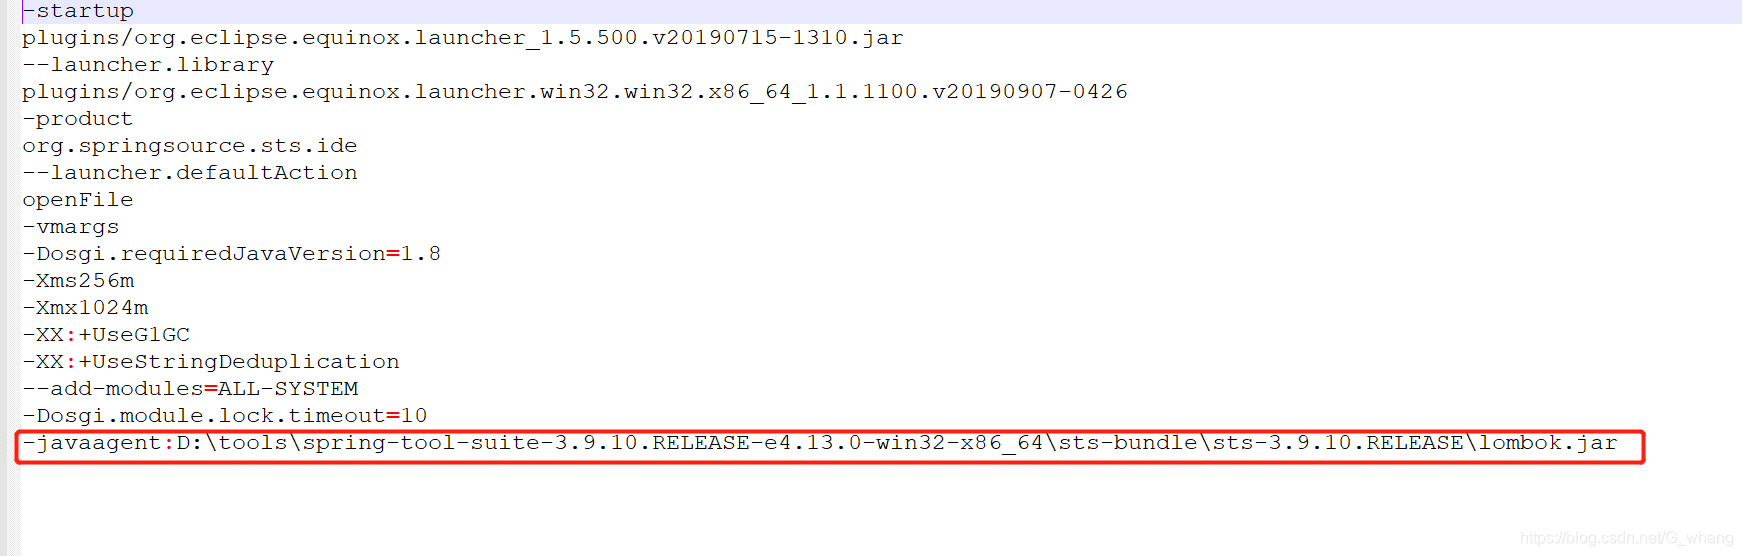Click the -Xms256m memory setting

click(78, 281)
